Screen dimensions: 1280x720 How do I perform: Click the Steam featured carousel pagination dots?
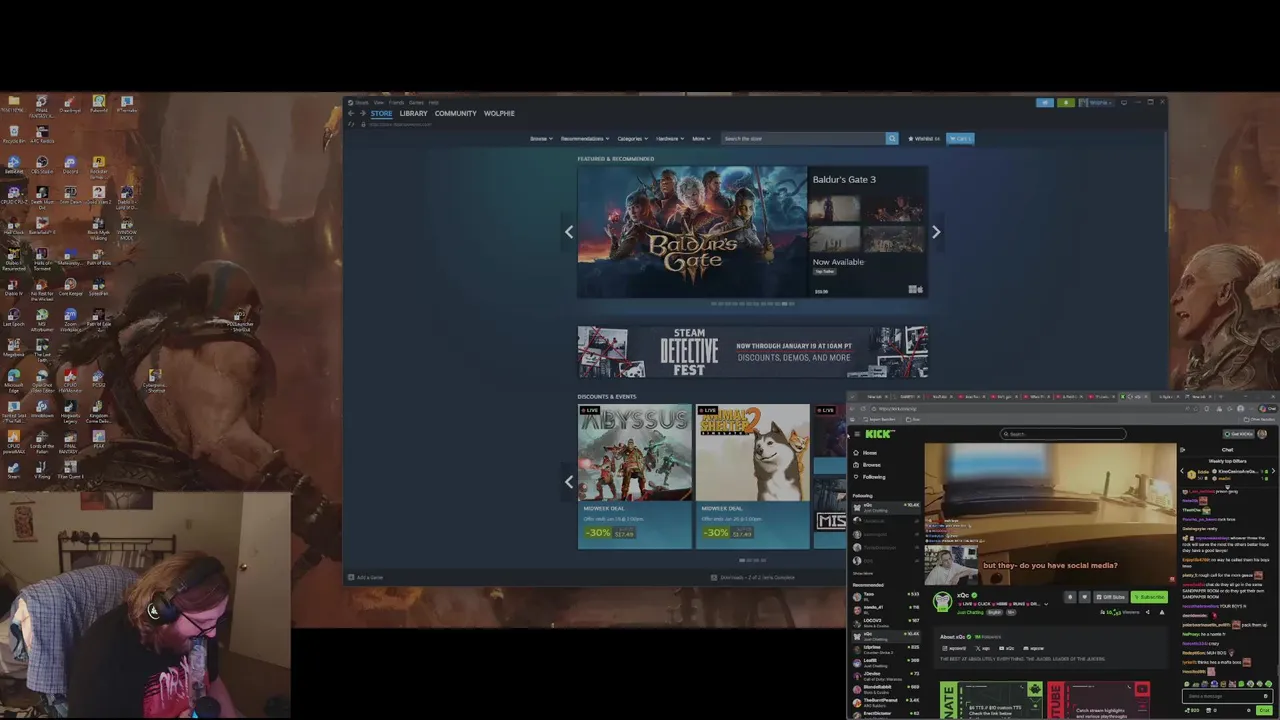(x=752, y=303)
